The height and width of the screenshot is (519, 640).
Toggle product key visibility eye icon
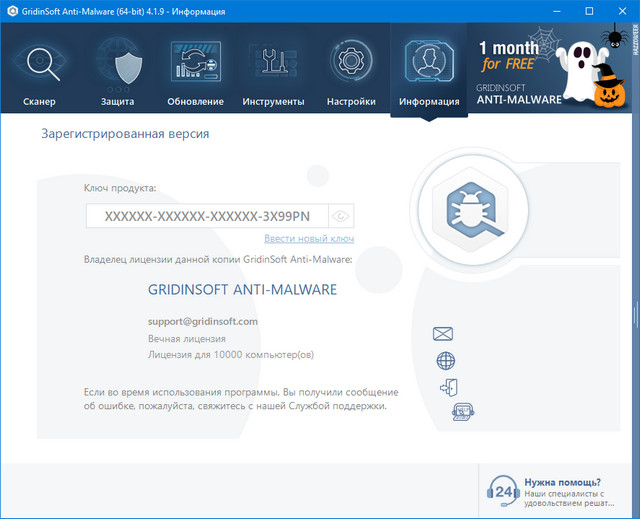342,216
